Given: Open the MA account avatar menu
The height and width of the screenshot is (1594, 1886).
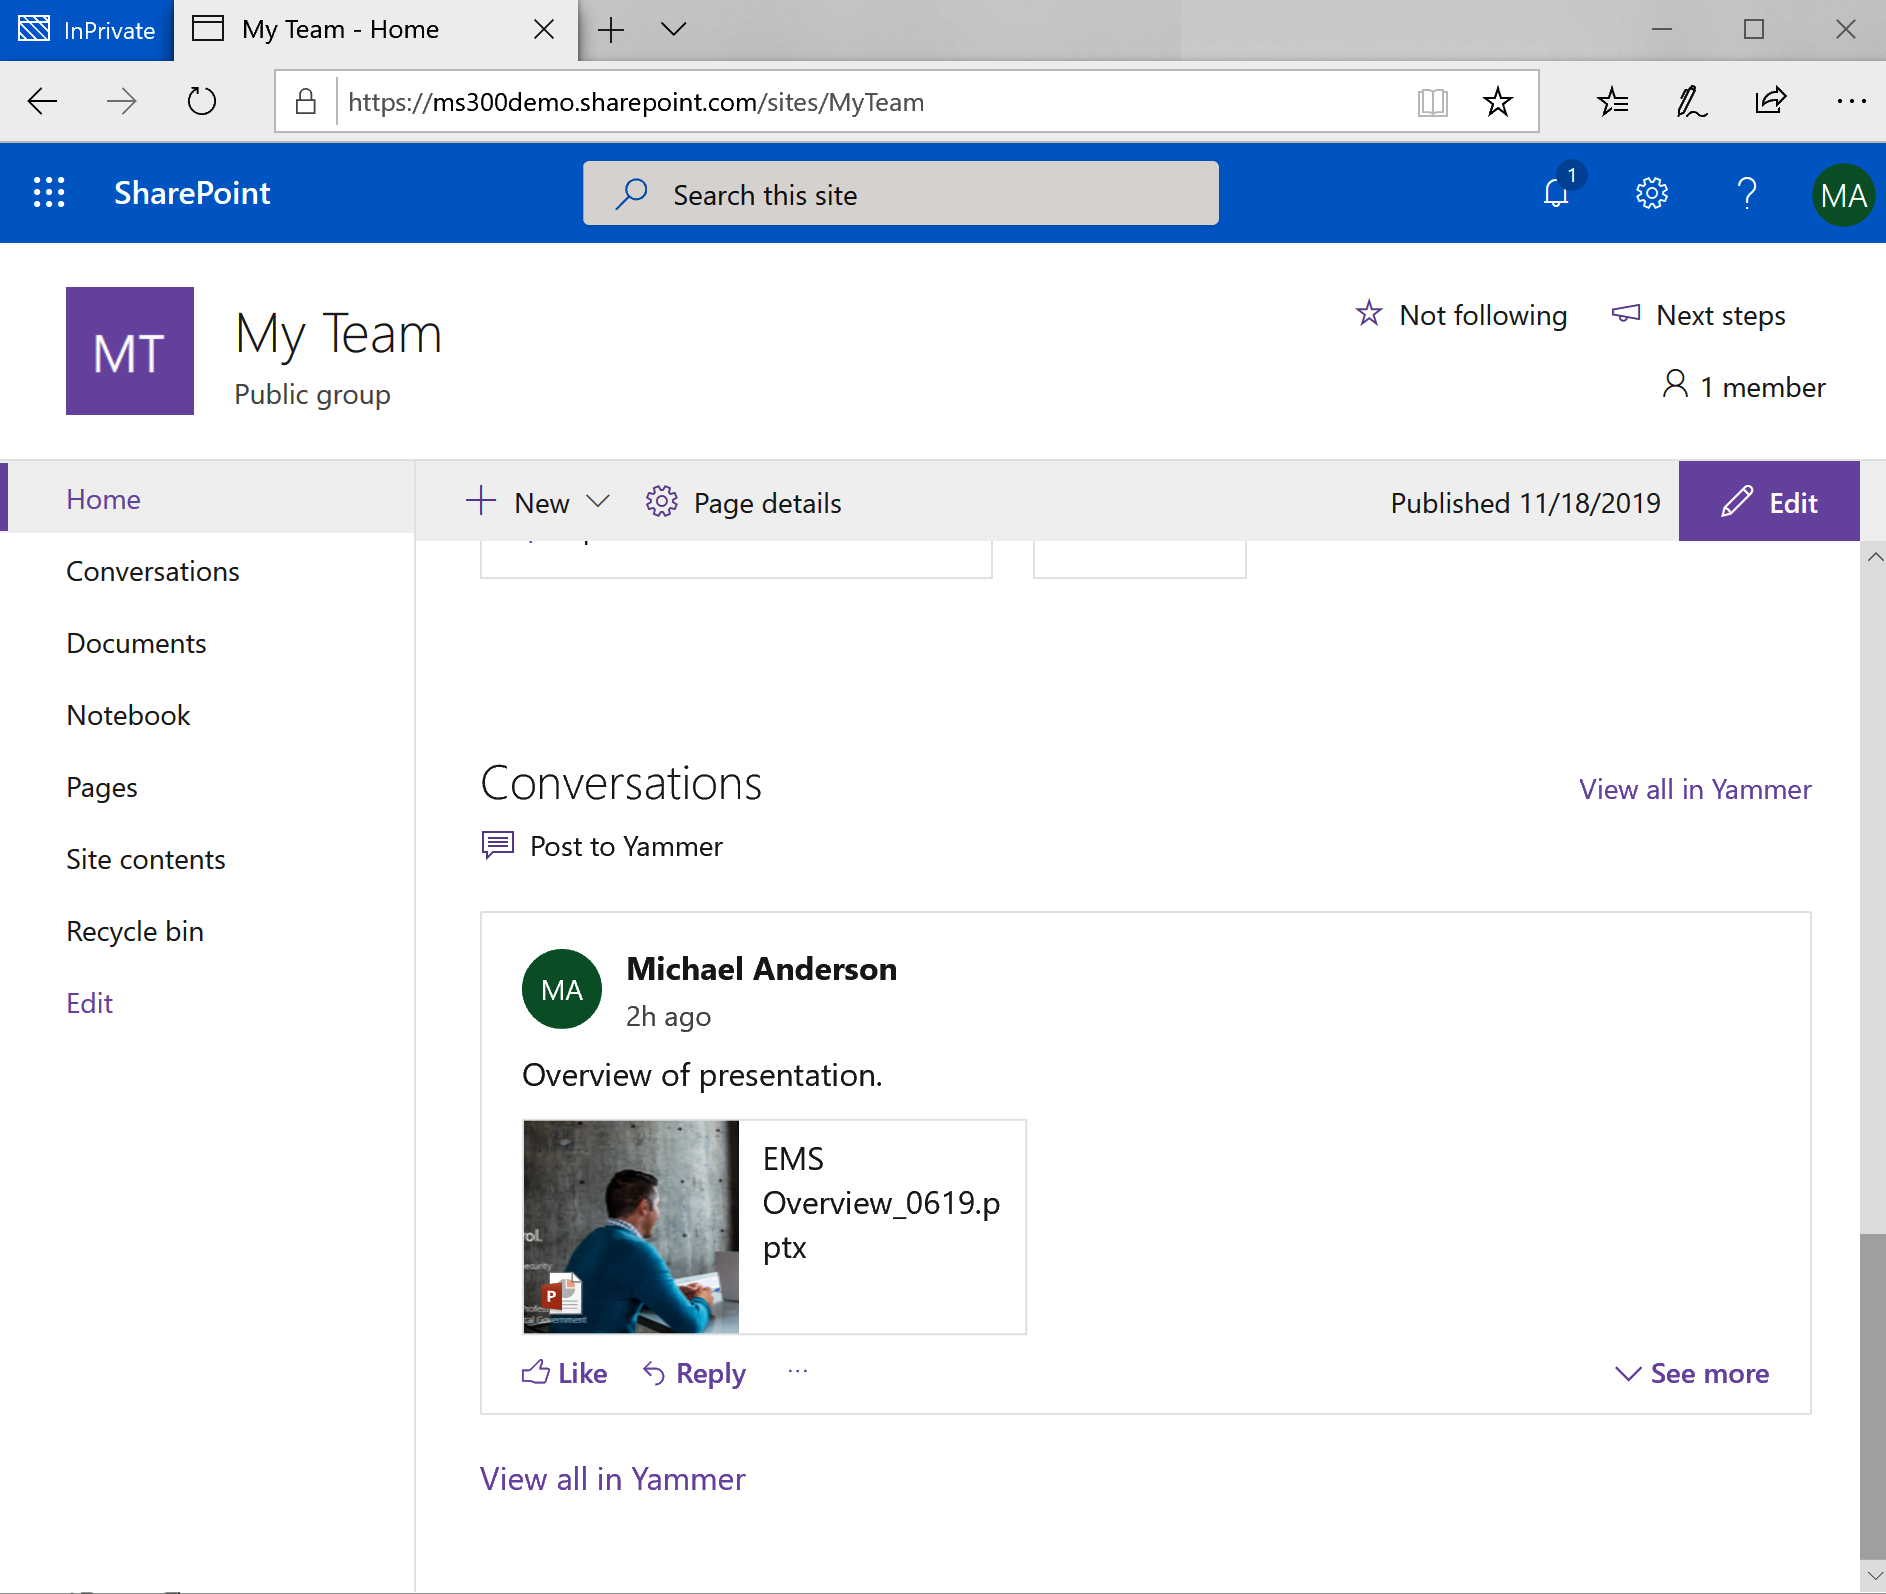Looking at the screenshot, I should [x=1843, y=194].
